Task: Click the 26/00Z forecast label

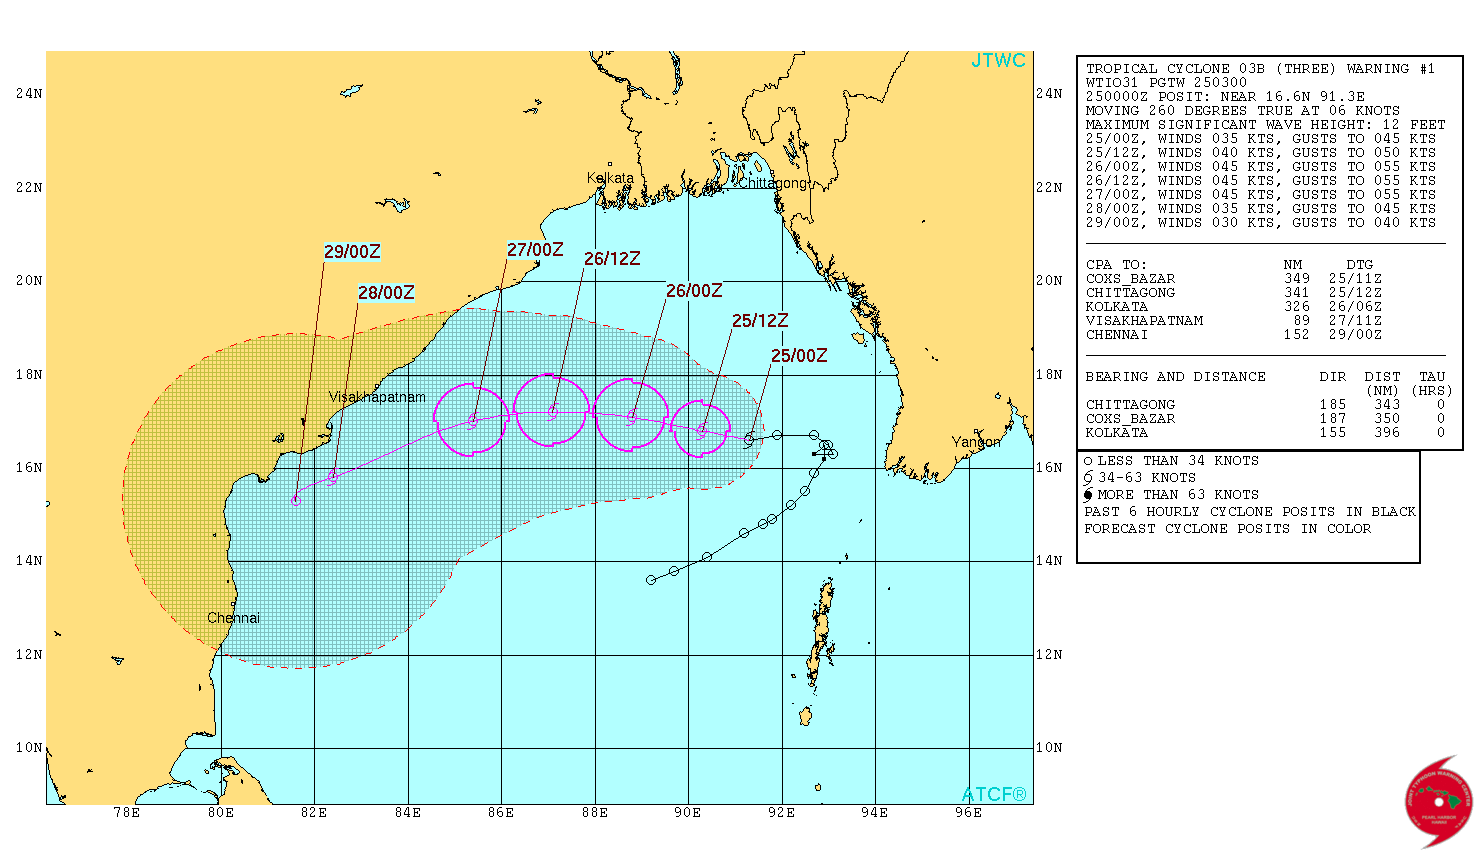Action: pyautogui.click(x=694, y=291)
